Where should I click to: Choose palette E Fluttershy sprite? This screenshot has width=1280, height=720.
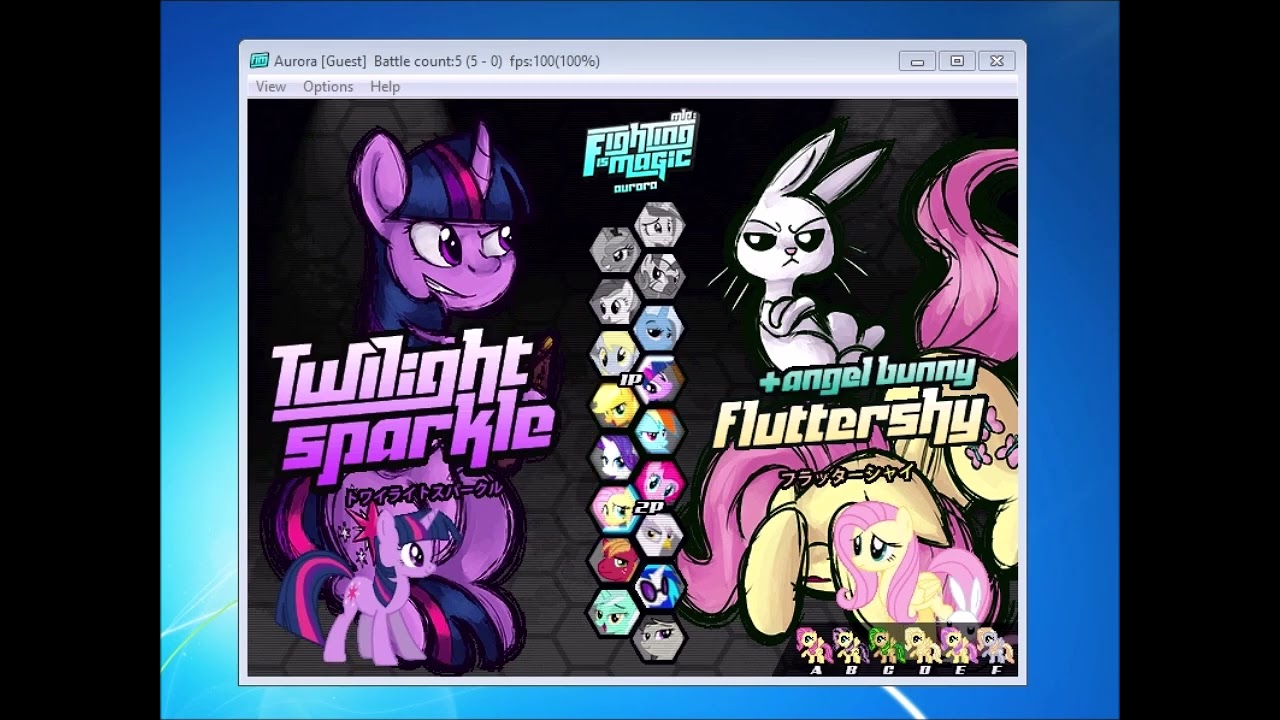(x=958, y=646)
